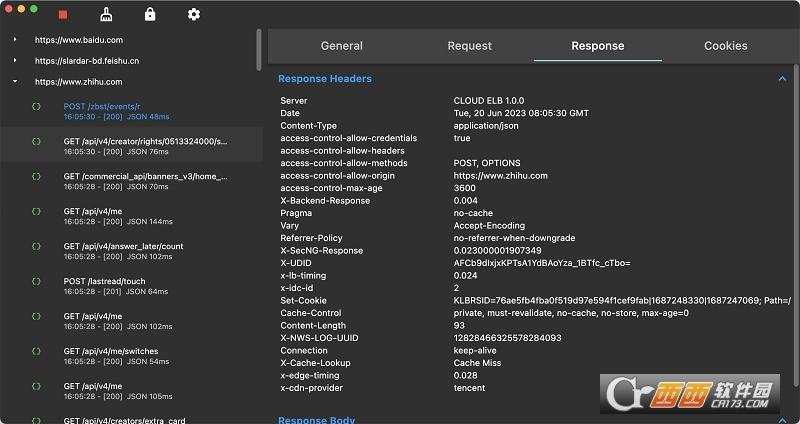Click the Connection value keep-alive
Image resolution: width=800 pixels, height=424 pixels.
click(x=475, y=351)
